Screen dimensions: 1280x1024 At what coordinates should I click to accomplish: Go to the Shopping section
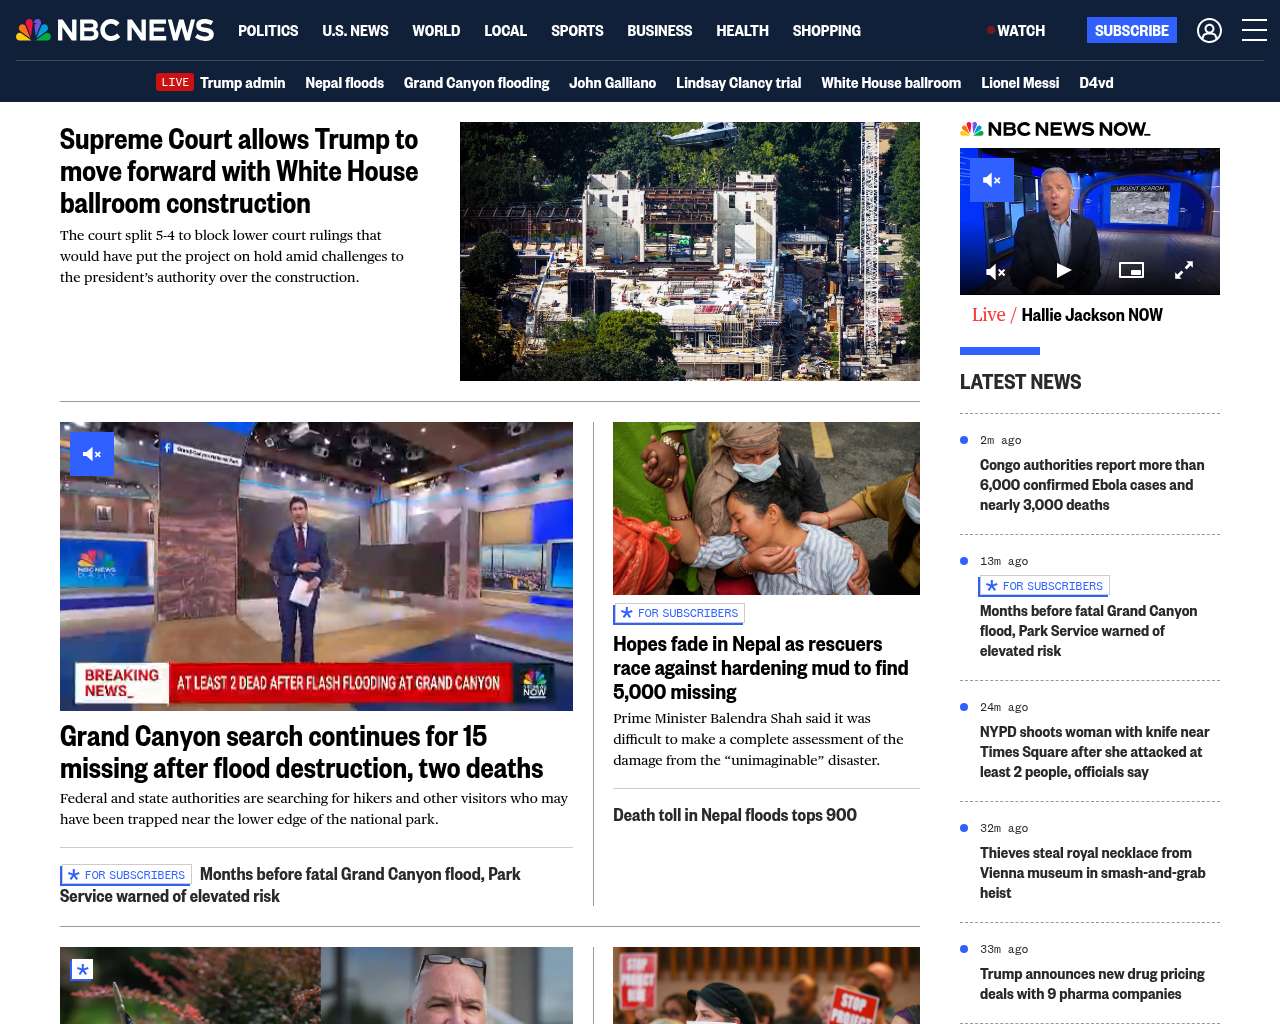(826, 31)
